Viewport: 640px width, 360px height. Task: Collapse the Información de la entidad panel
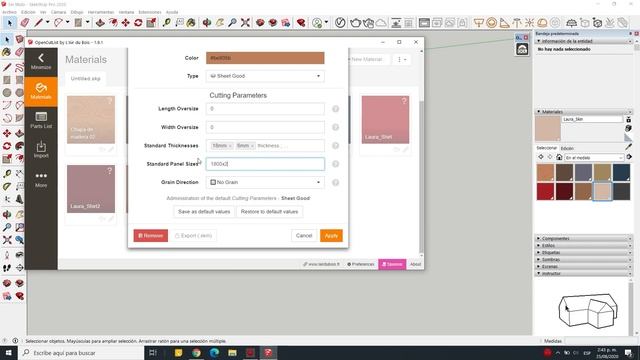point(584,41)
